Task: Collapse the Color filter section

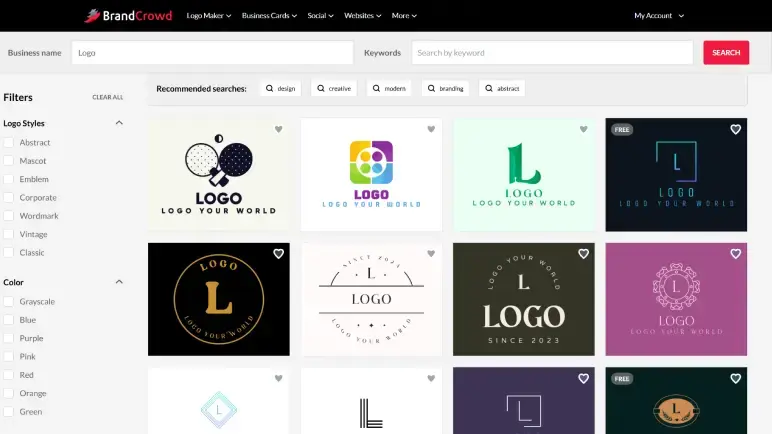Action: click(x=119, y=282)
